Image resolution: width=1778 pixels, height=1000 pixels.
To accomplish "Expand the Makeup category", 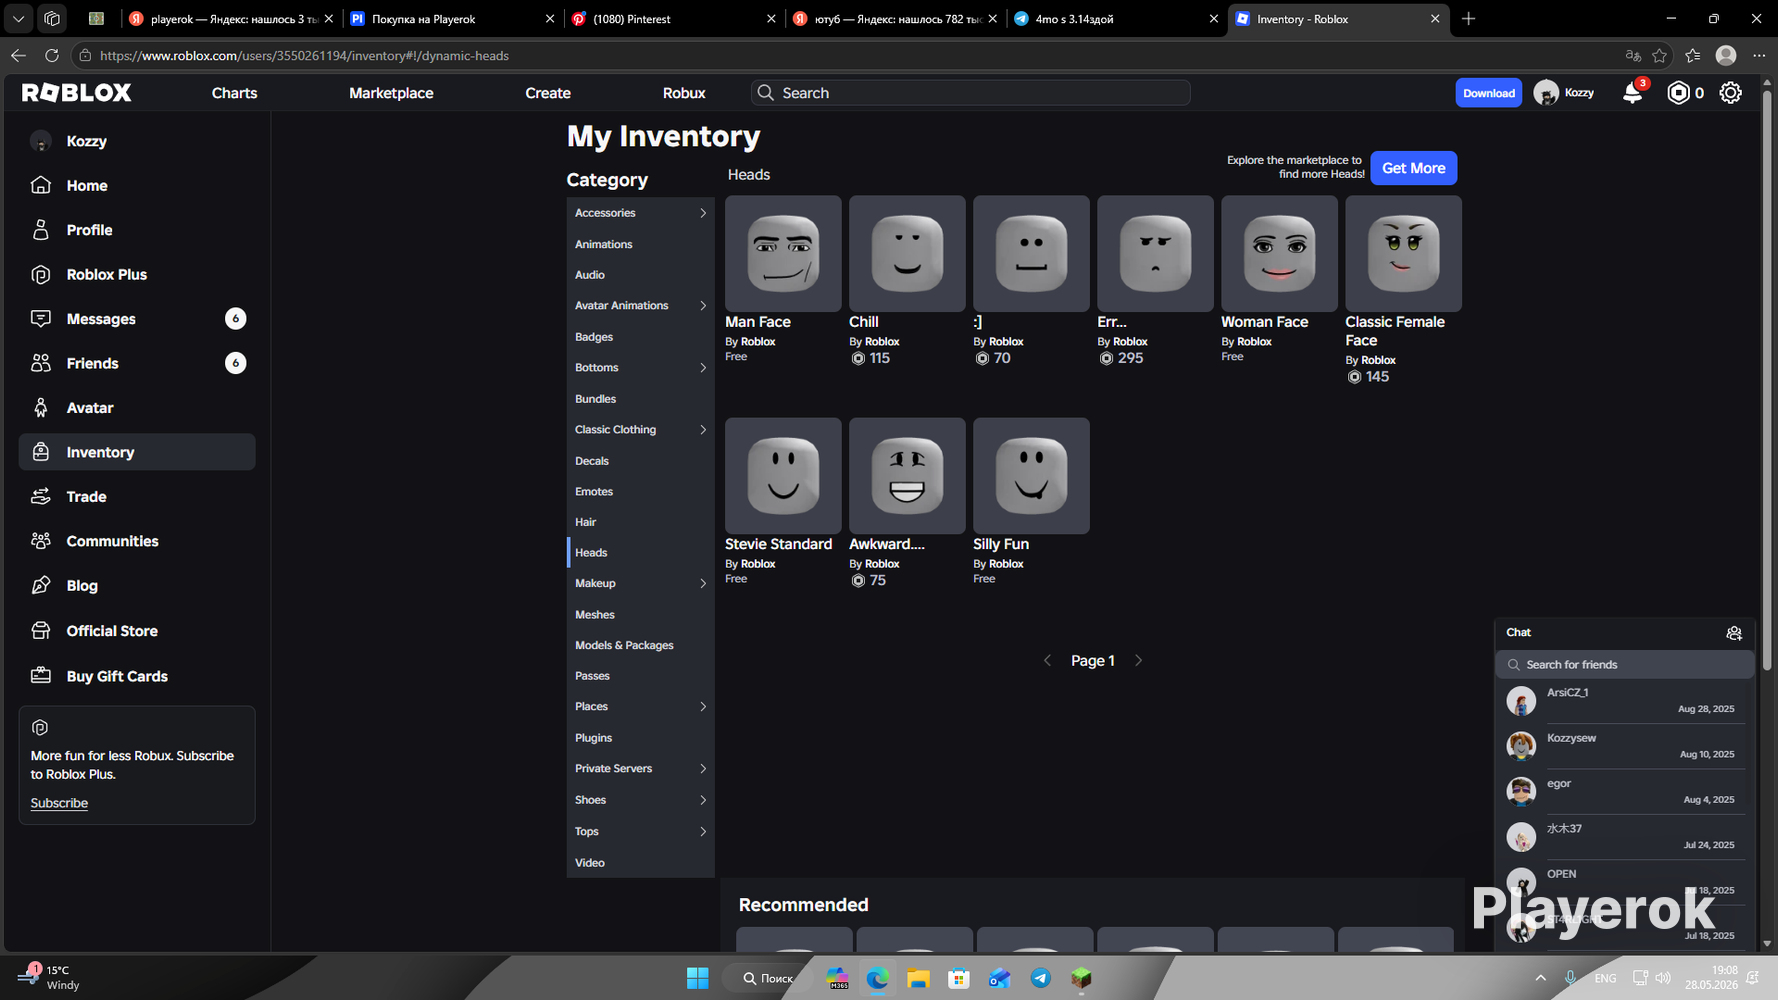I will pos(703,584).
